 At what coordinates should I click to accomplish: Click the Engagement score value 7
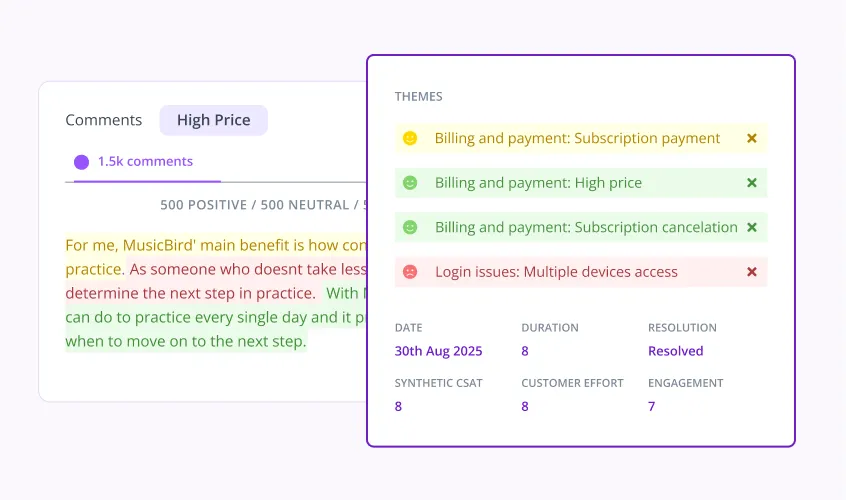coord(651,407)
